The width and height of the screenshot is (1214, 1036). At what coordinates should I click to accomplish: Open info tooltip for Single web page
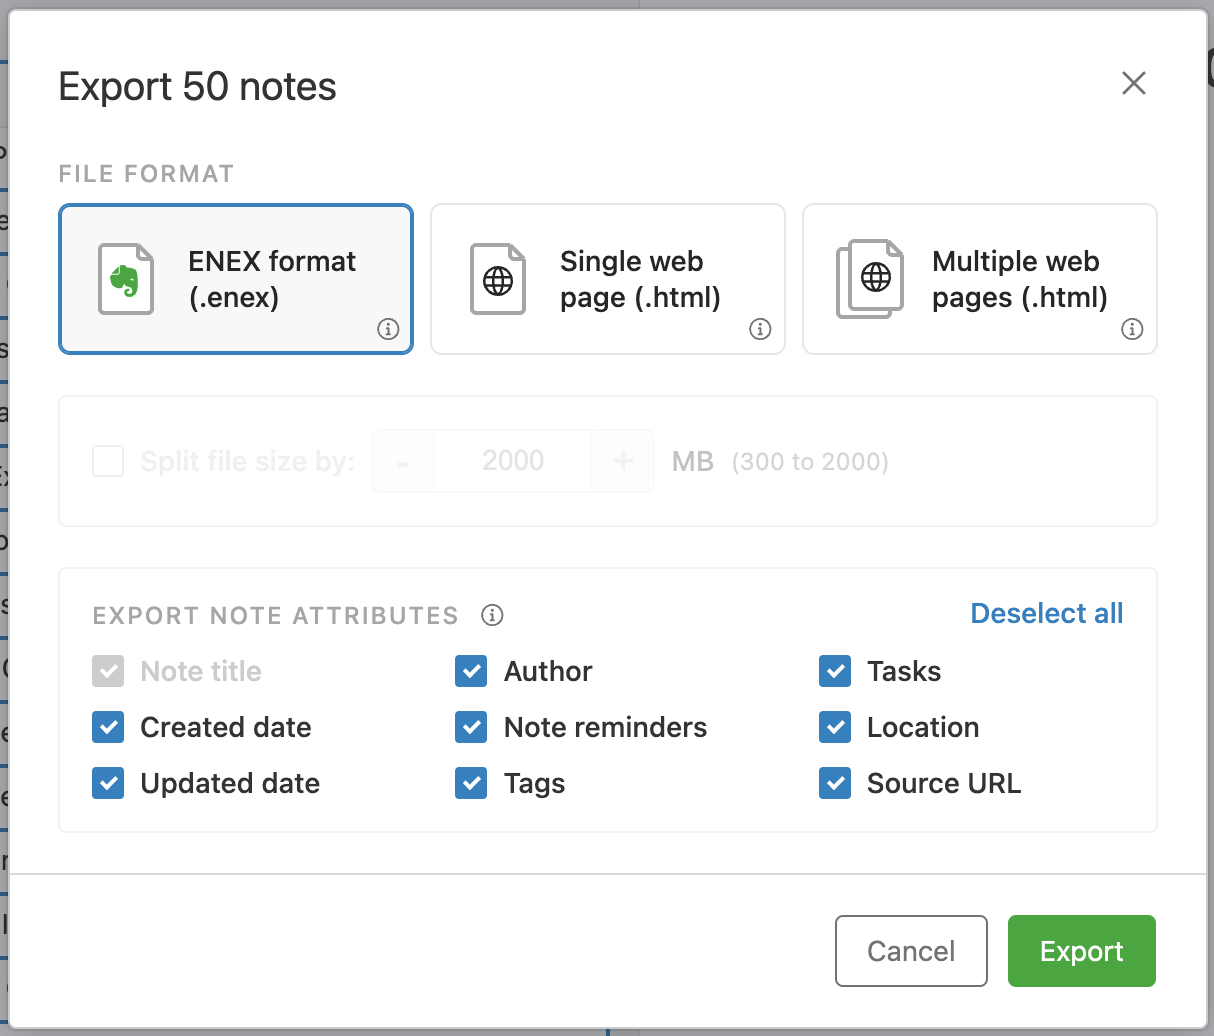[760, 329]
